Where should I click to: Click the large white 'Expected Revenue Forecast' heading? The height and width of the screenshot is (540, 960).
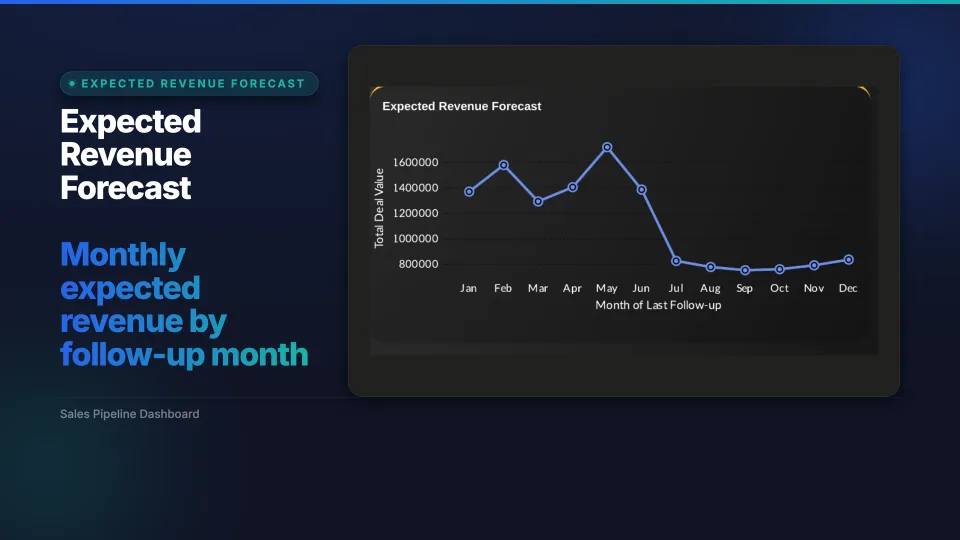point(130,154)
